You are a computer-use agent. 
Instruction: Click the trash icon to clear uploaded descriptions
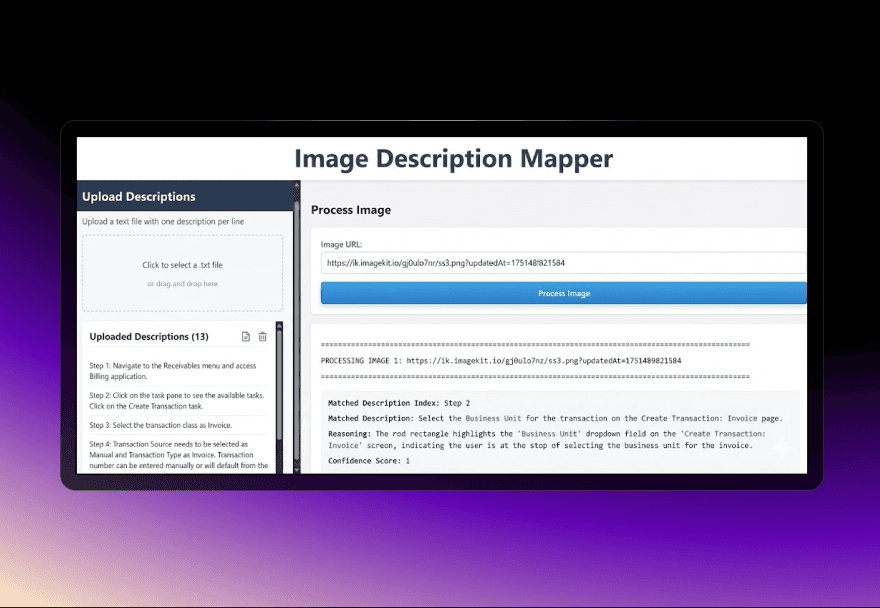coord(263,337)
